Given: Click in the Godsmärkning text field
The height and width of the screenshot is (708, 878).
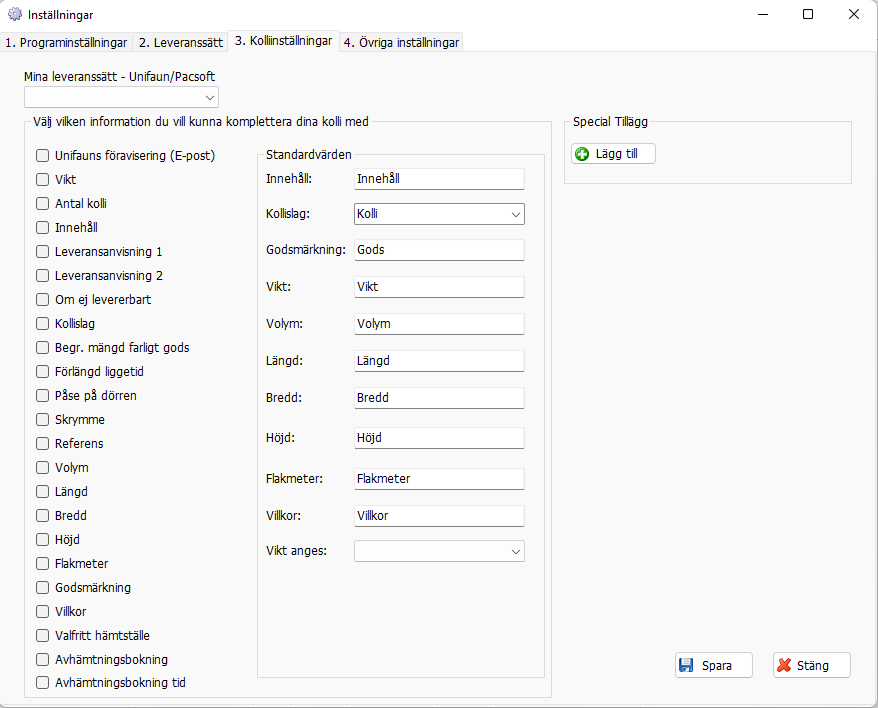Looking at the screenshot, I should [439, 250].
